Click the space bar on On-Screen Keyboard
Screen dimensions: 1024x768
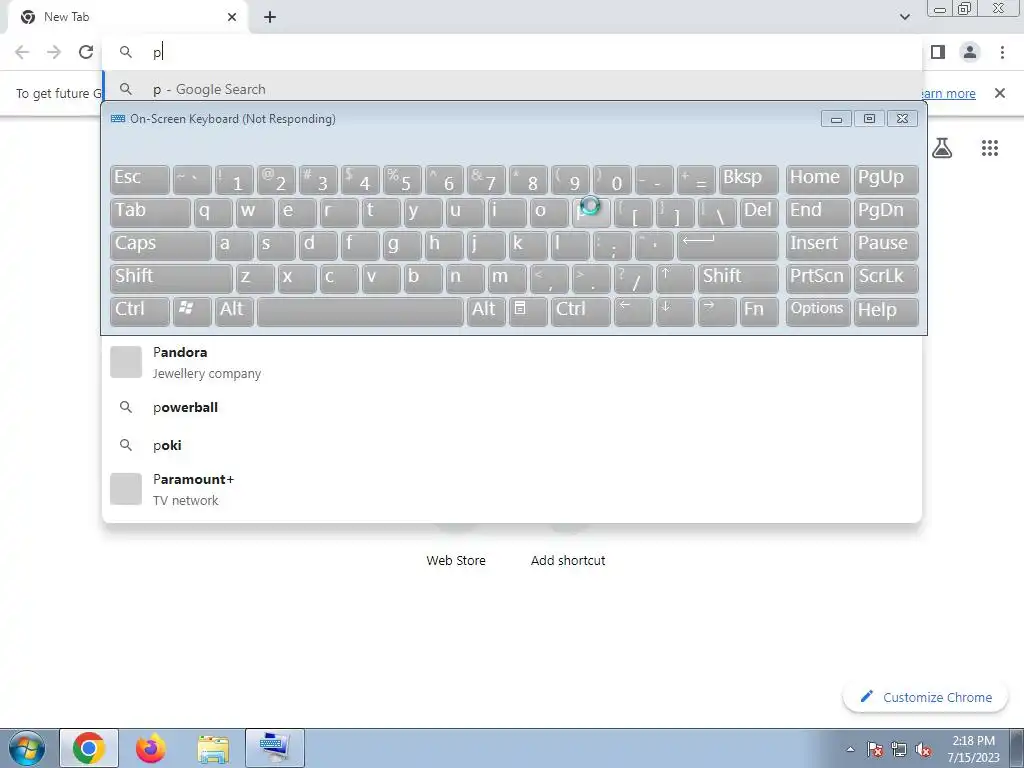(360, 311)
